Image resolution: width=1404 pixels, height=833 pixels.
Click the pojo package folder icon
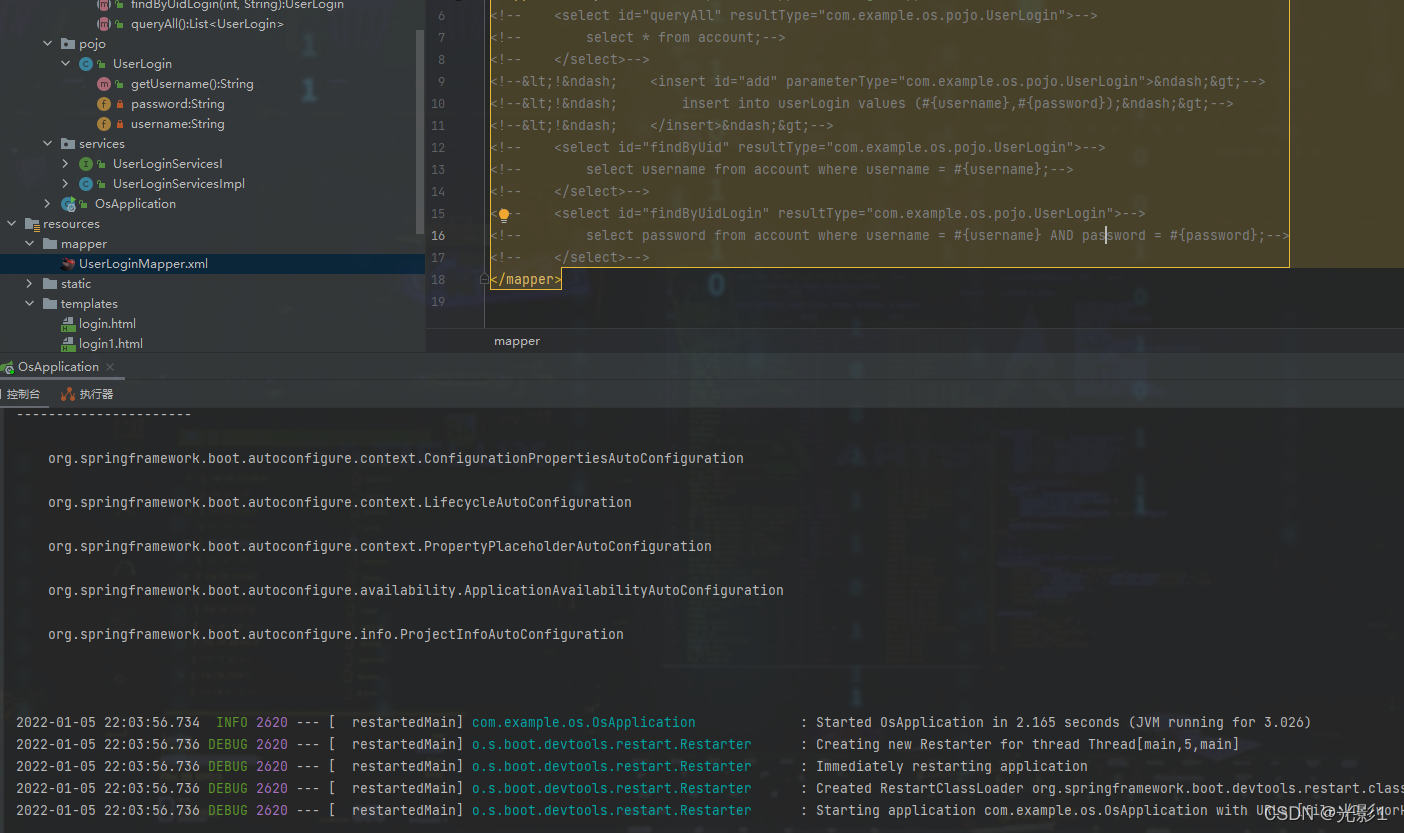[x=68, y=44]
